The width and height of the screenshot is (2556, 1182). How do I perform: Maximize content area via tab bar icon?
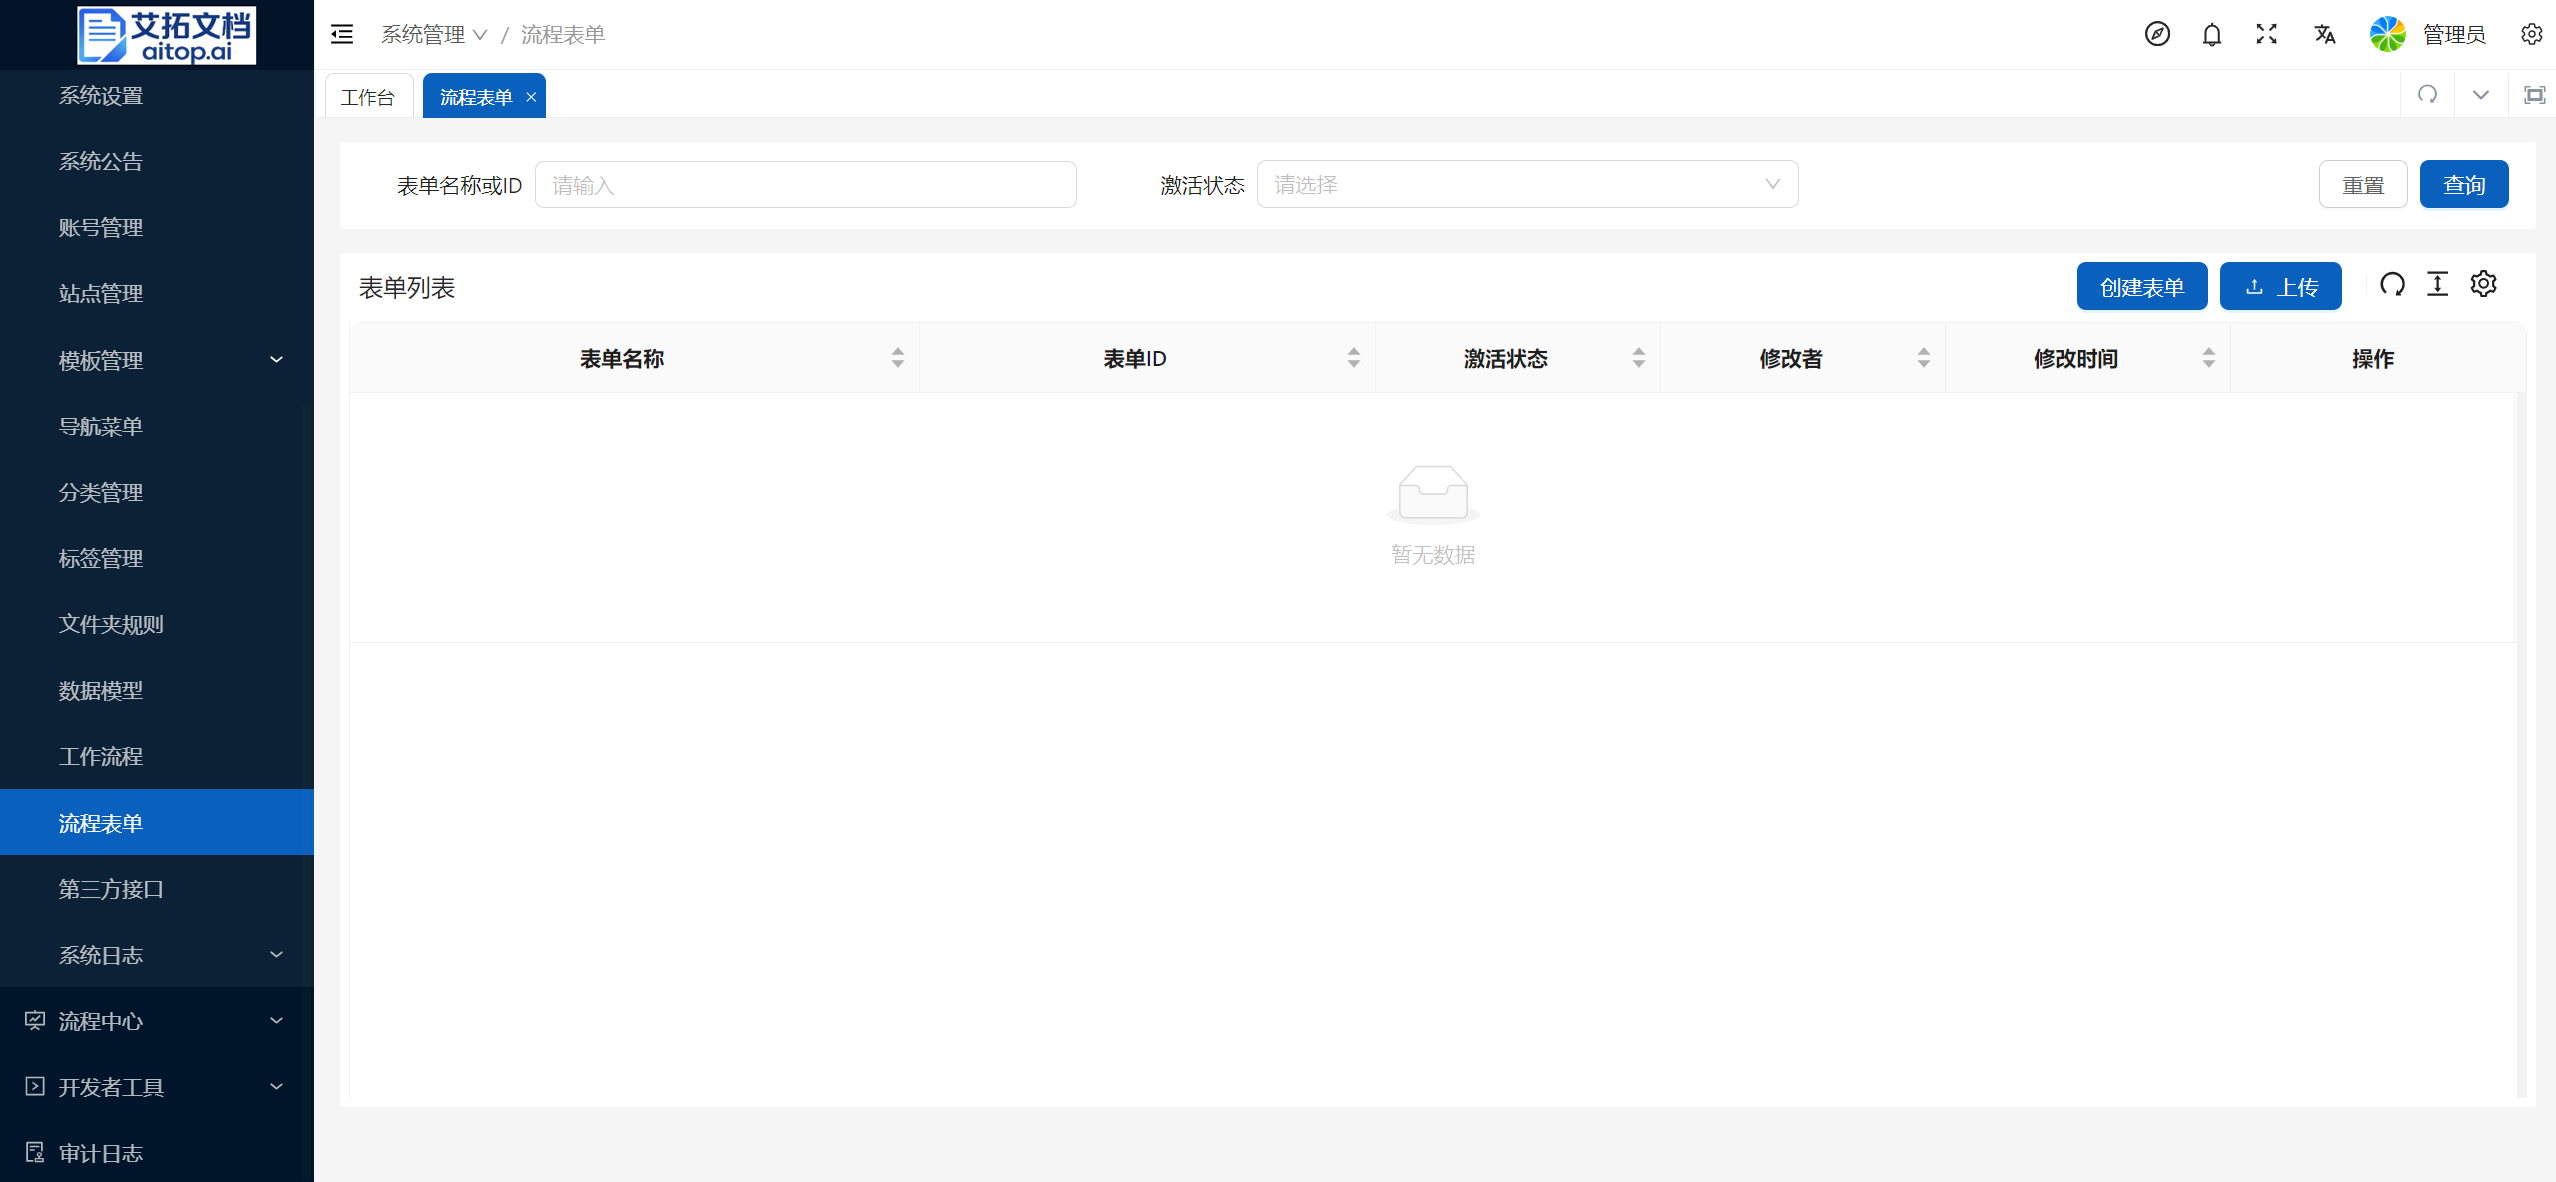click(x=2534, y=95)
